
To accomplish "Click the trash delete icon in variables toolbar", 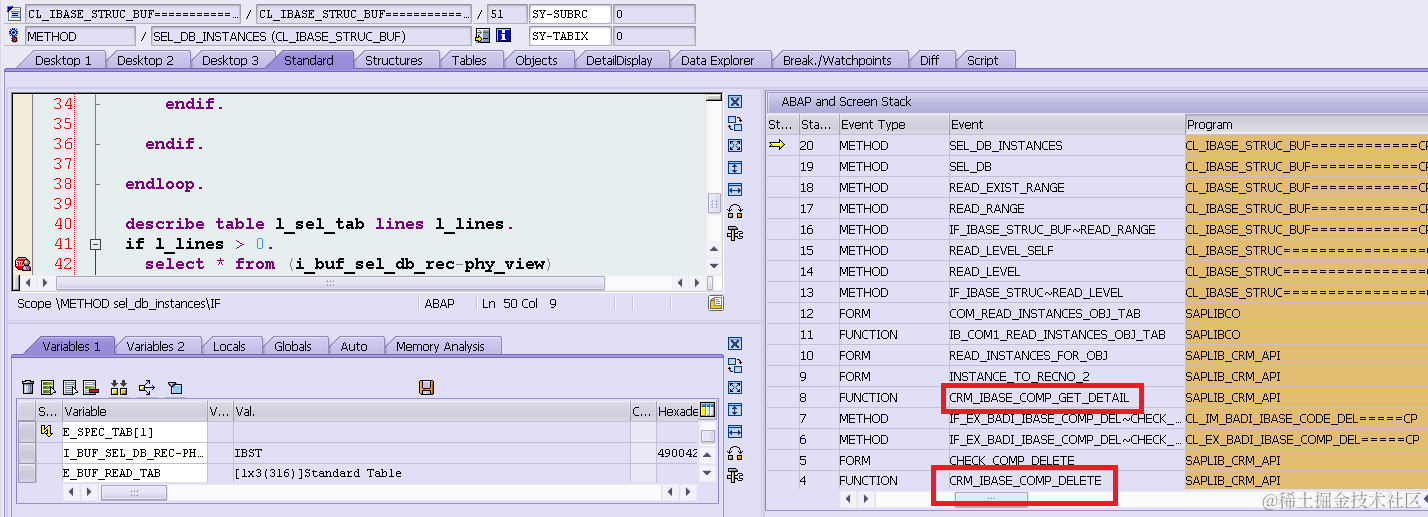I will [x=28, y=387].
